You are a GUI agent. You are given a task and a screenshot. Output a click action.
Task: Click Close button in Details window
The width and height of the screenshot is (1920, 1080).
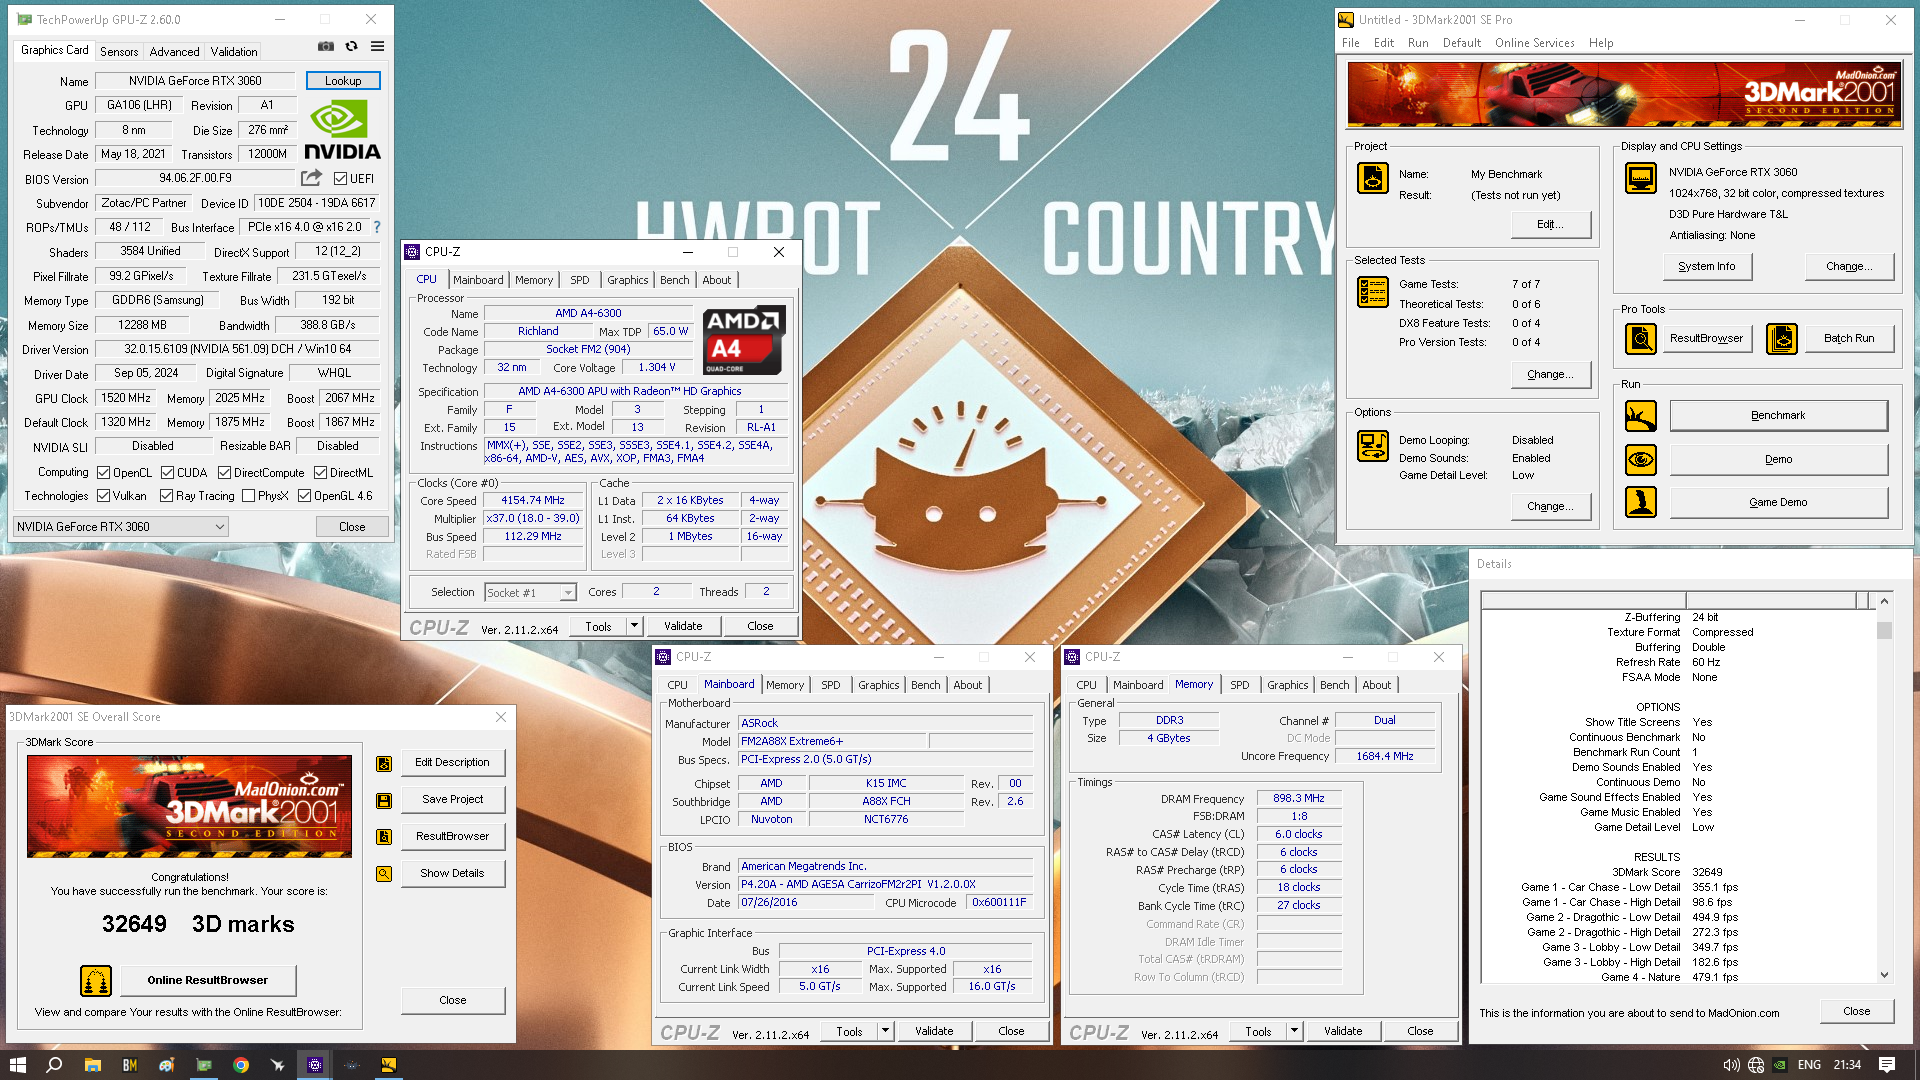tap(1856, 1011)
